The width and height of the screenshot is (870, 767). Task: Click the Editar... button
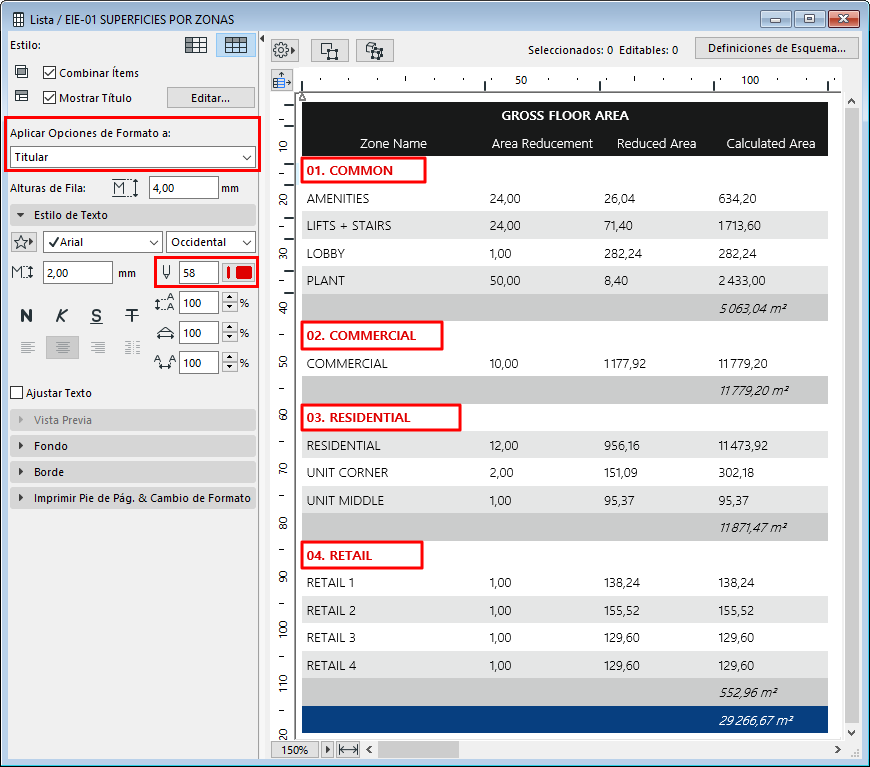210,98
